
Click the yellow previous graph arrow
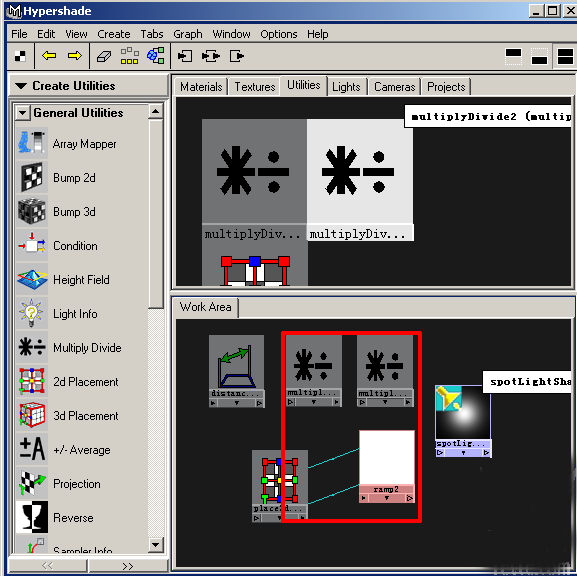click(x=49, y=56)
